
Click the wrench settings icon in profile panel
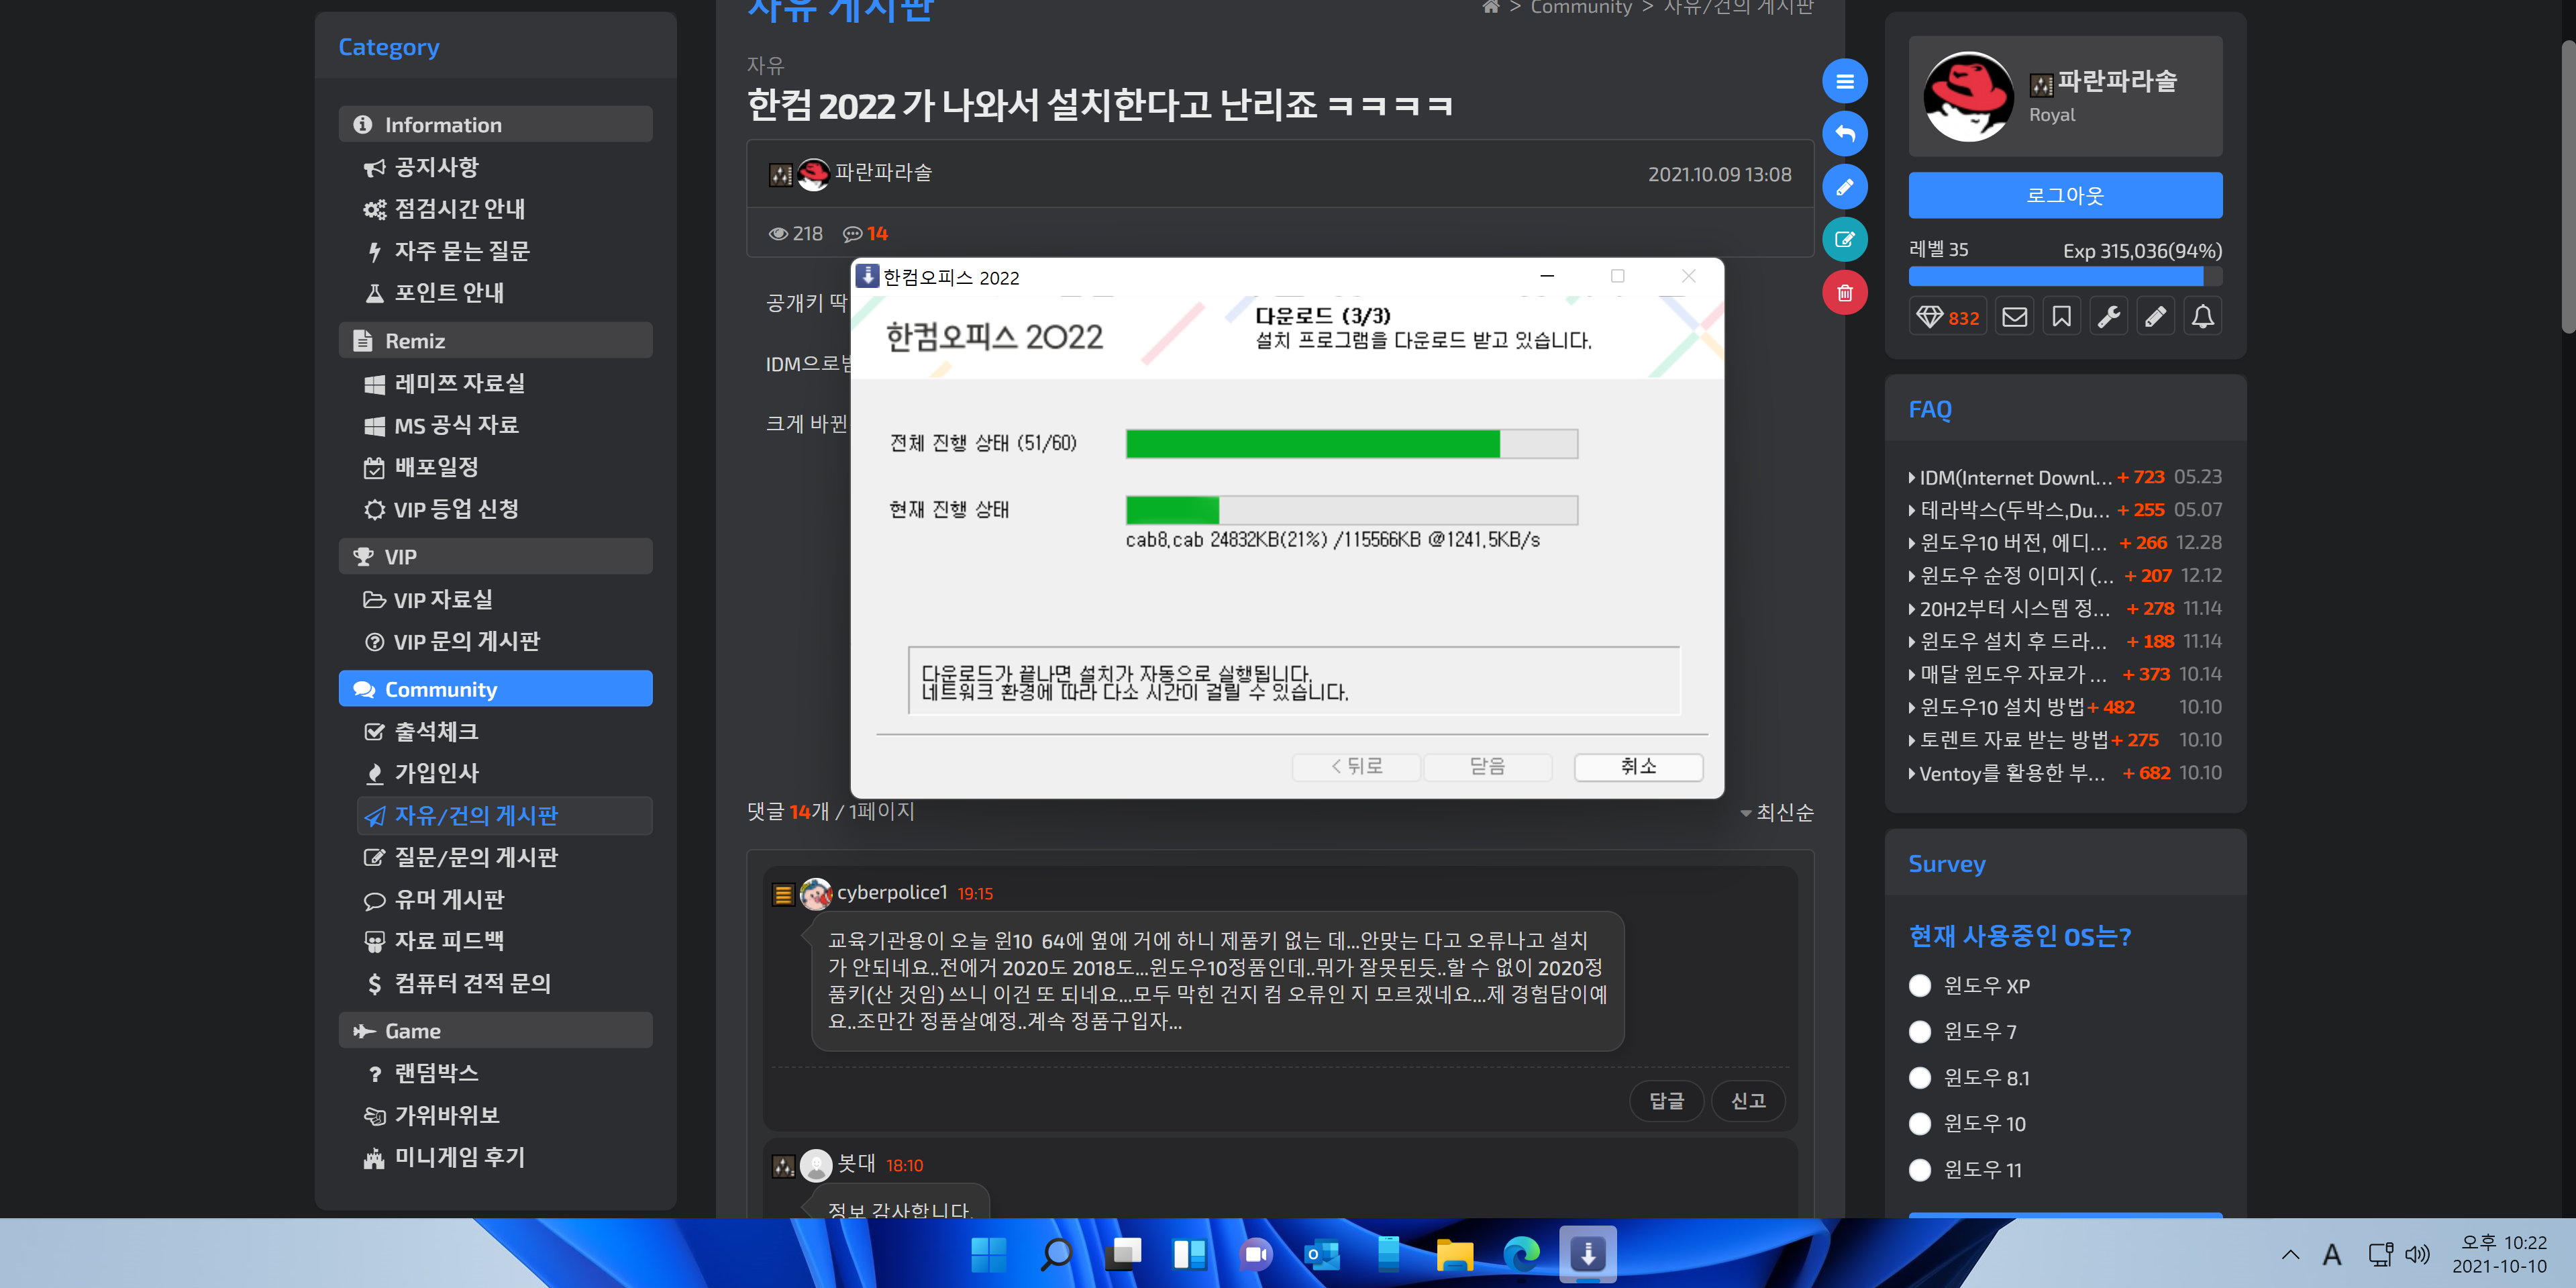point(2108,317)
